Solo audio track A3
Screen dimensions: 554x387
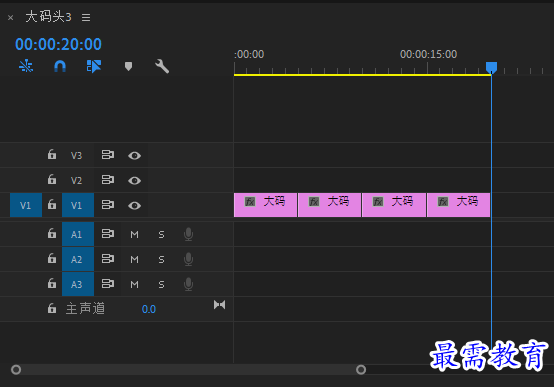coord(161,285)
